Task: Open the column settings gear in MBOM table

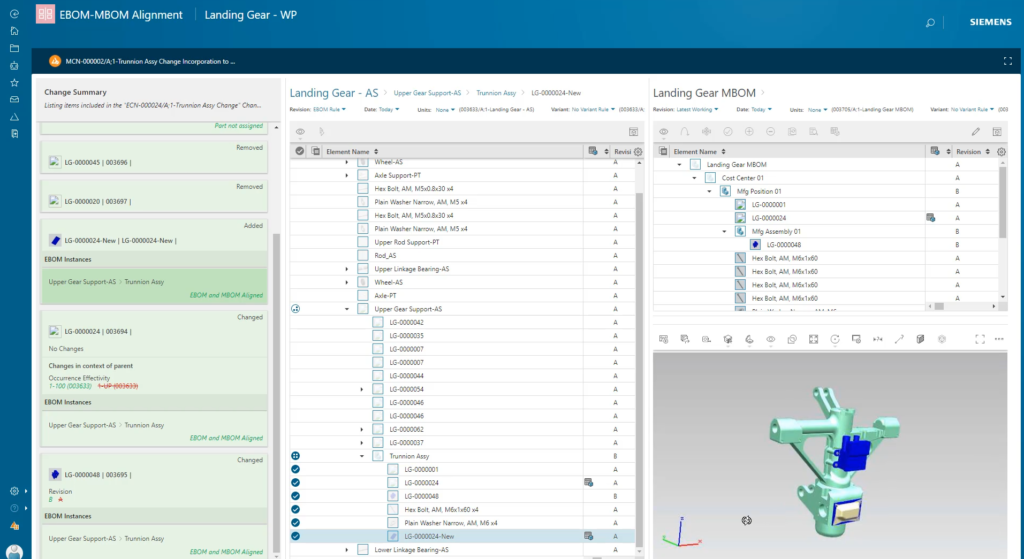Action: pyautogui.click(x=1001, y=152)
